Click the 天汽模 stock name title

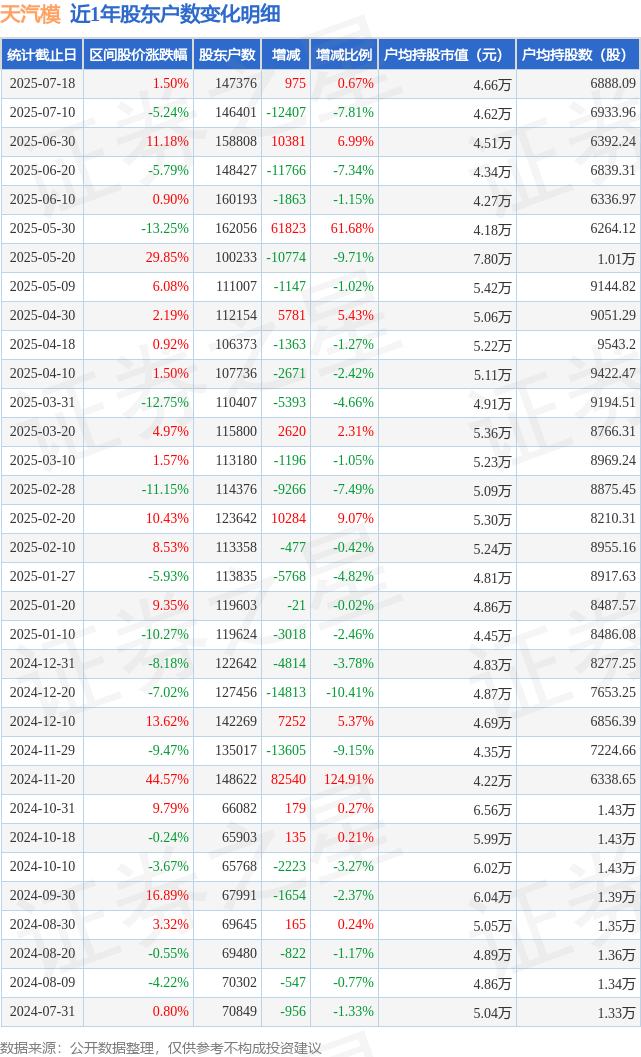coord(30,14)
